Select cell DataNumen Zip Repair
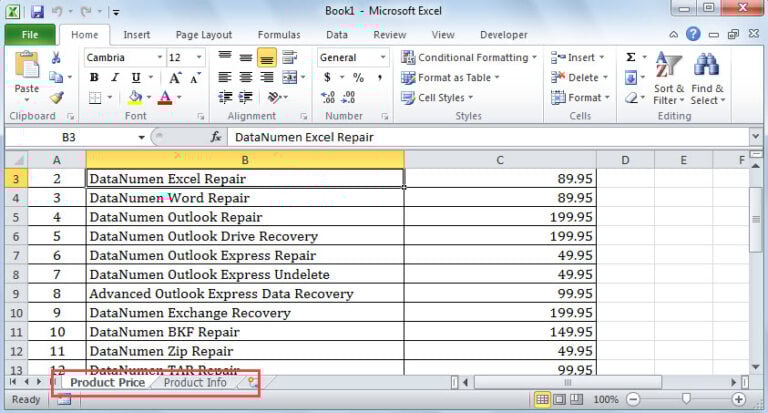 tap(245, 351)
